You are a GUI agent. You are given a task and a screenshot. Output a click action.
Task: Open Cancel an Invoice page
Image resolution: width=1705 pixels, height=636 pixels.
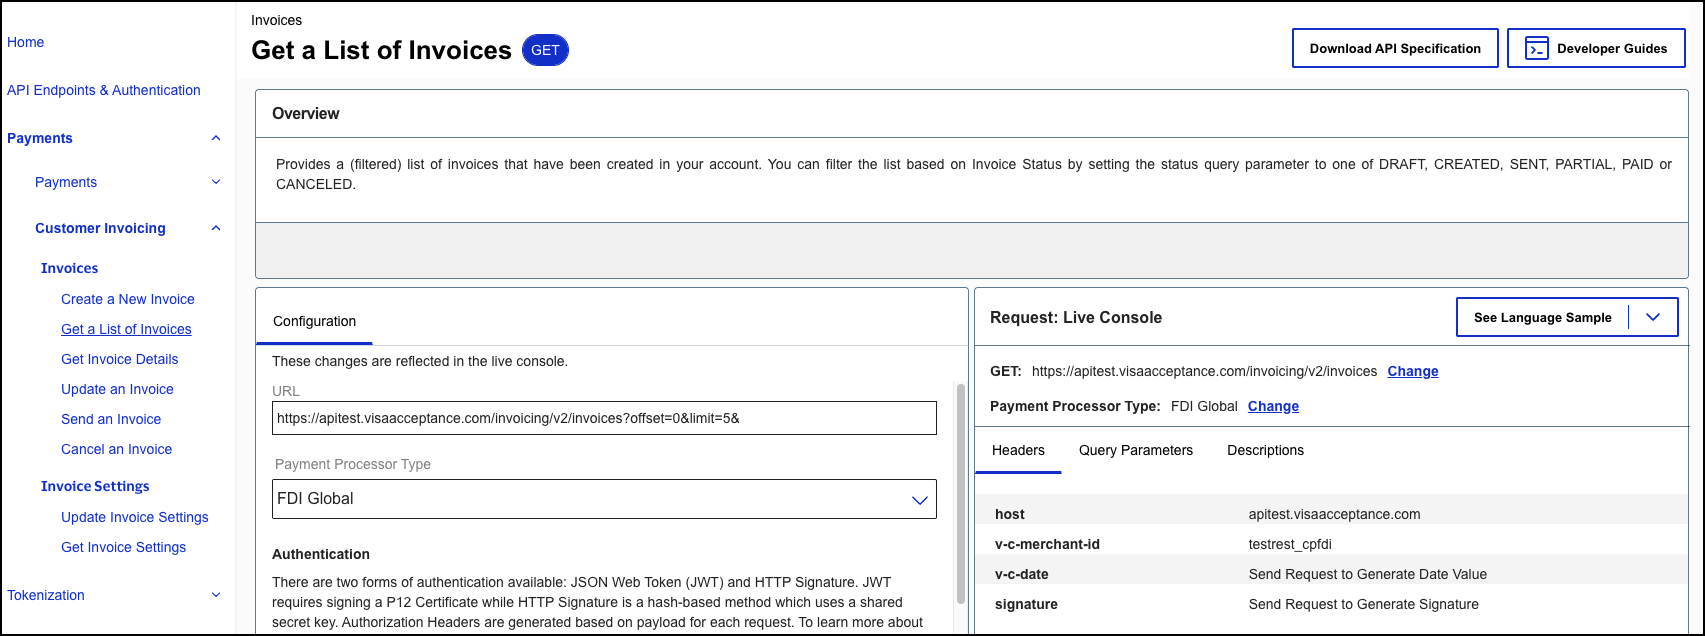[x=116, y=449]
